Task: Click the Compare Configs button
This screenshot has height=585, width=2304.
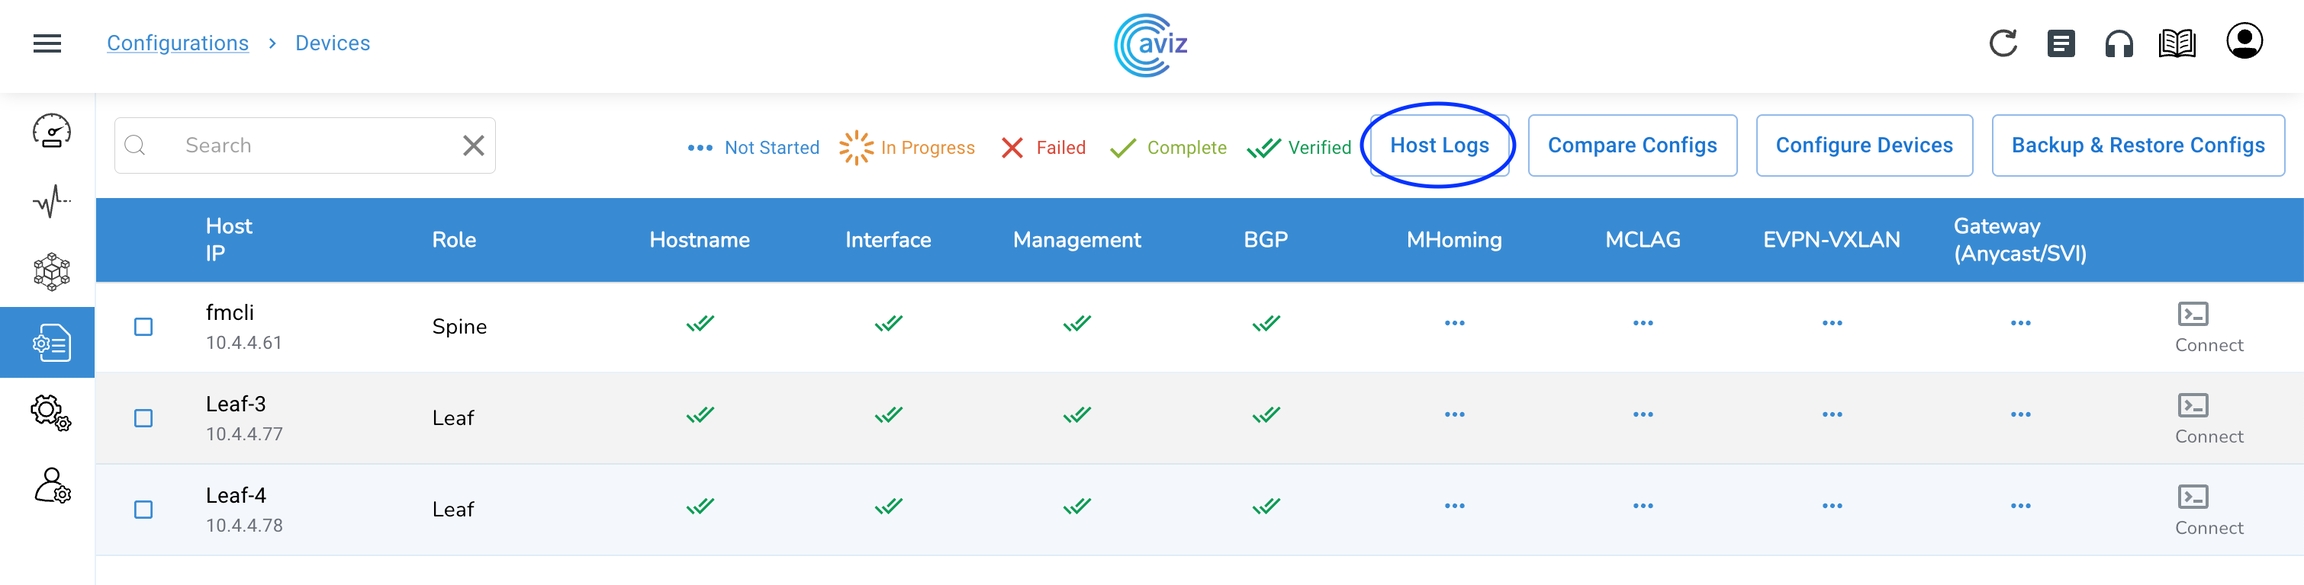Action: pyautogui.click(x=1632, y=145)
